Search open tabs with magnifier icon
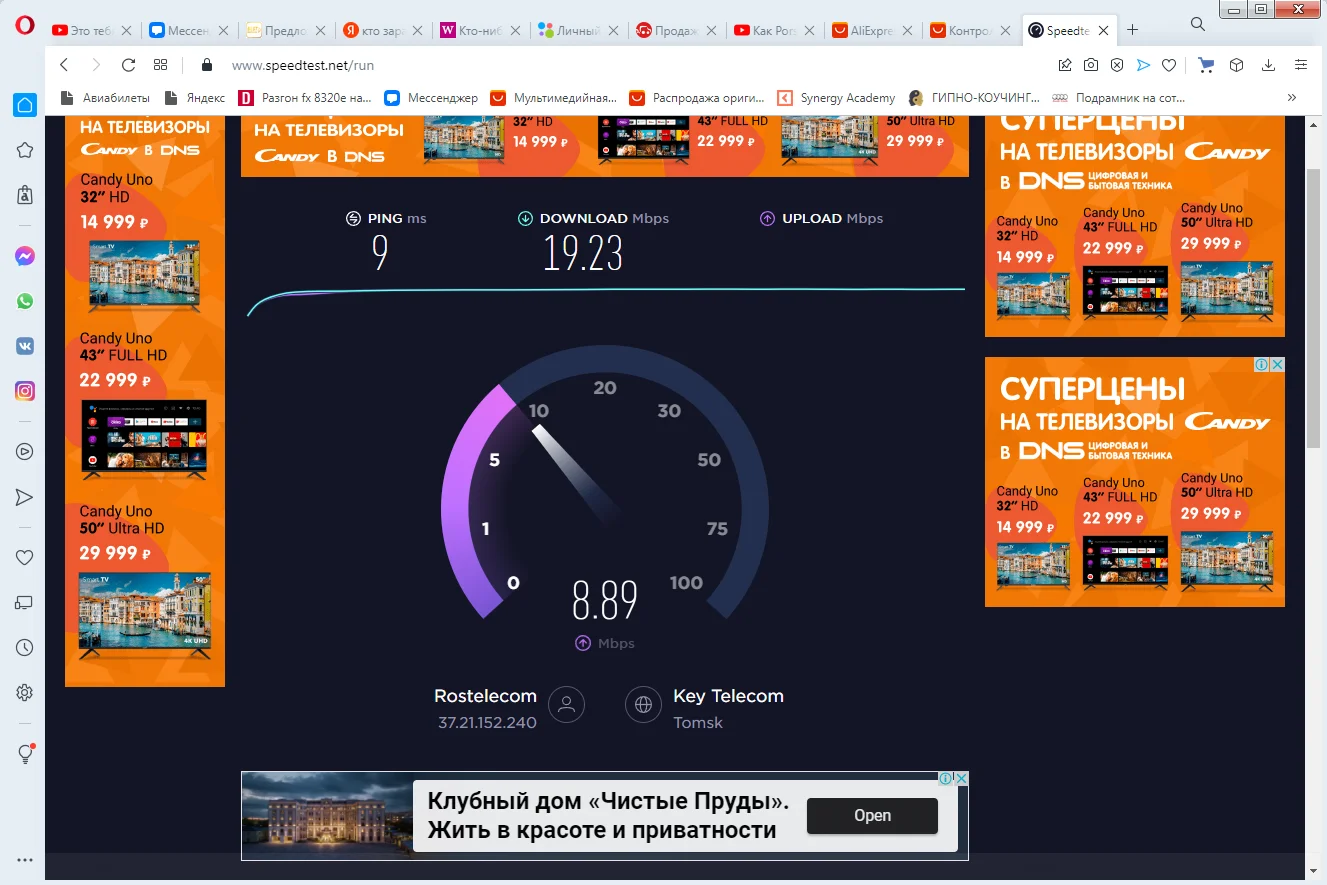Screen dimensions: 1327x885 point(1197,24)
